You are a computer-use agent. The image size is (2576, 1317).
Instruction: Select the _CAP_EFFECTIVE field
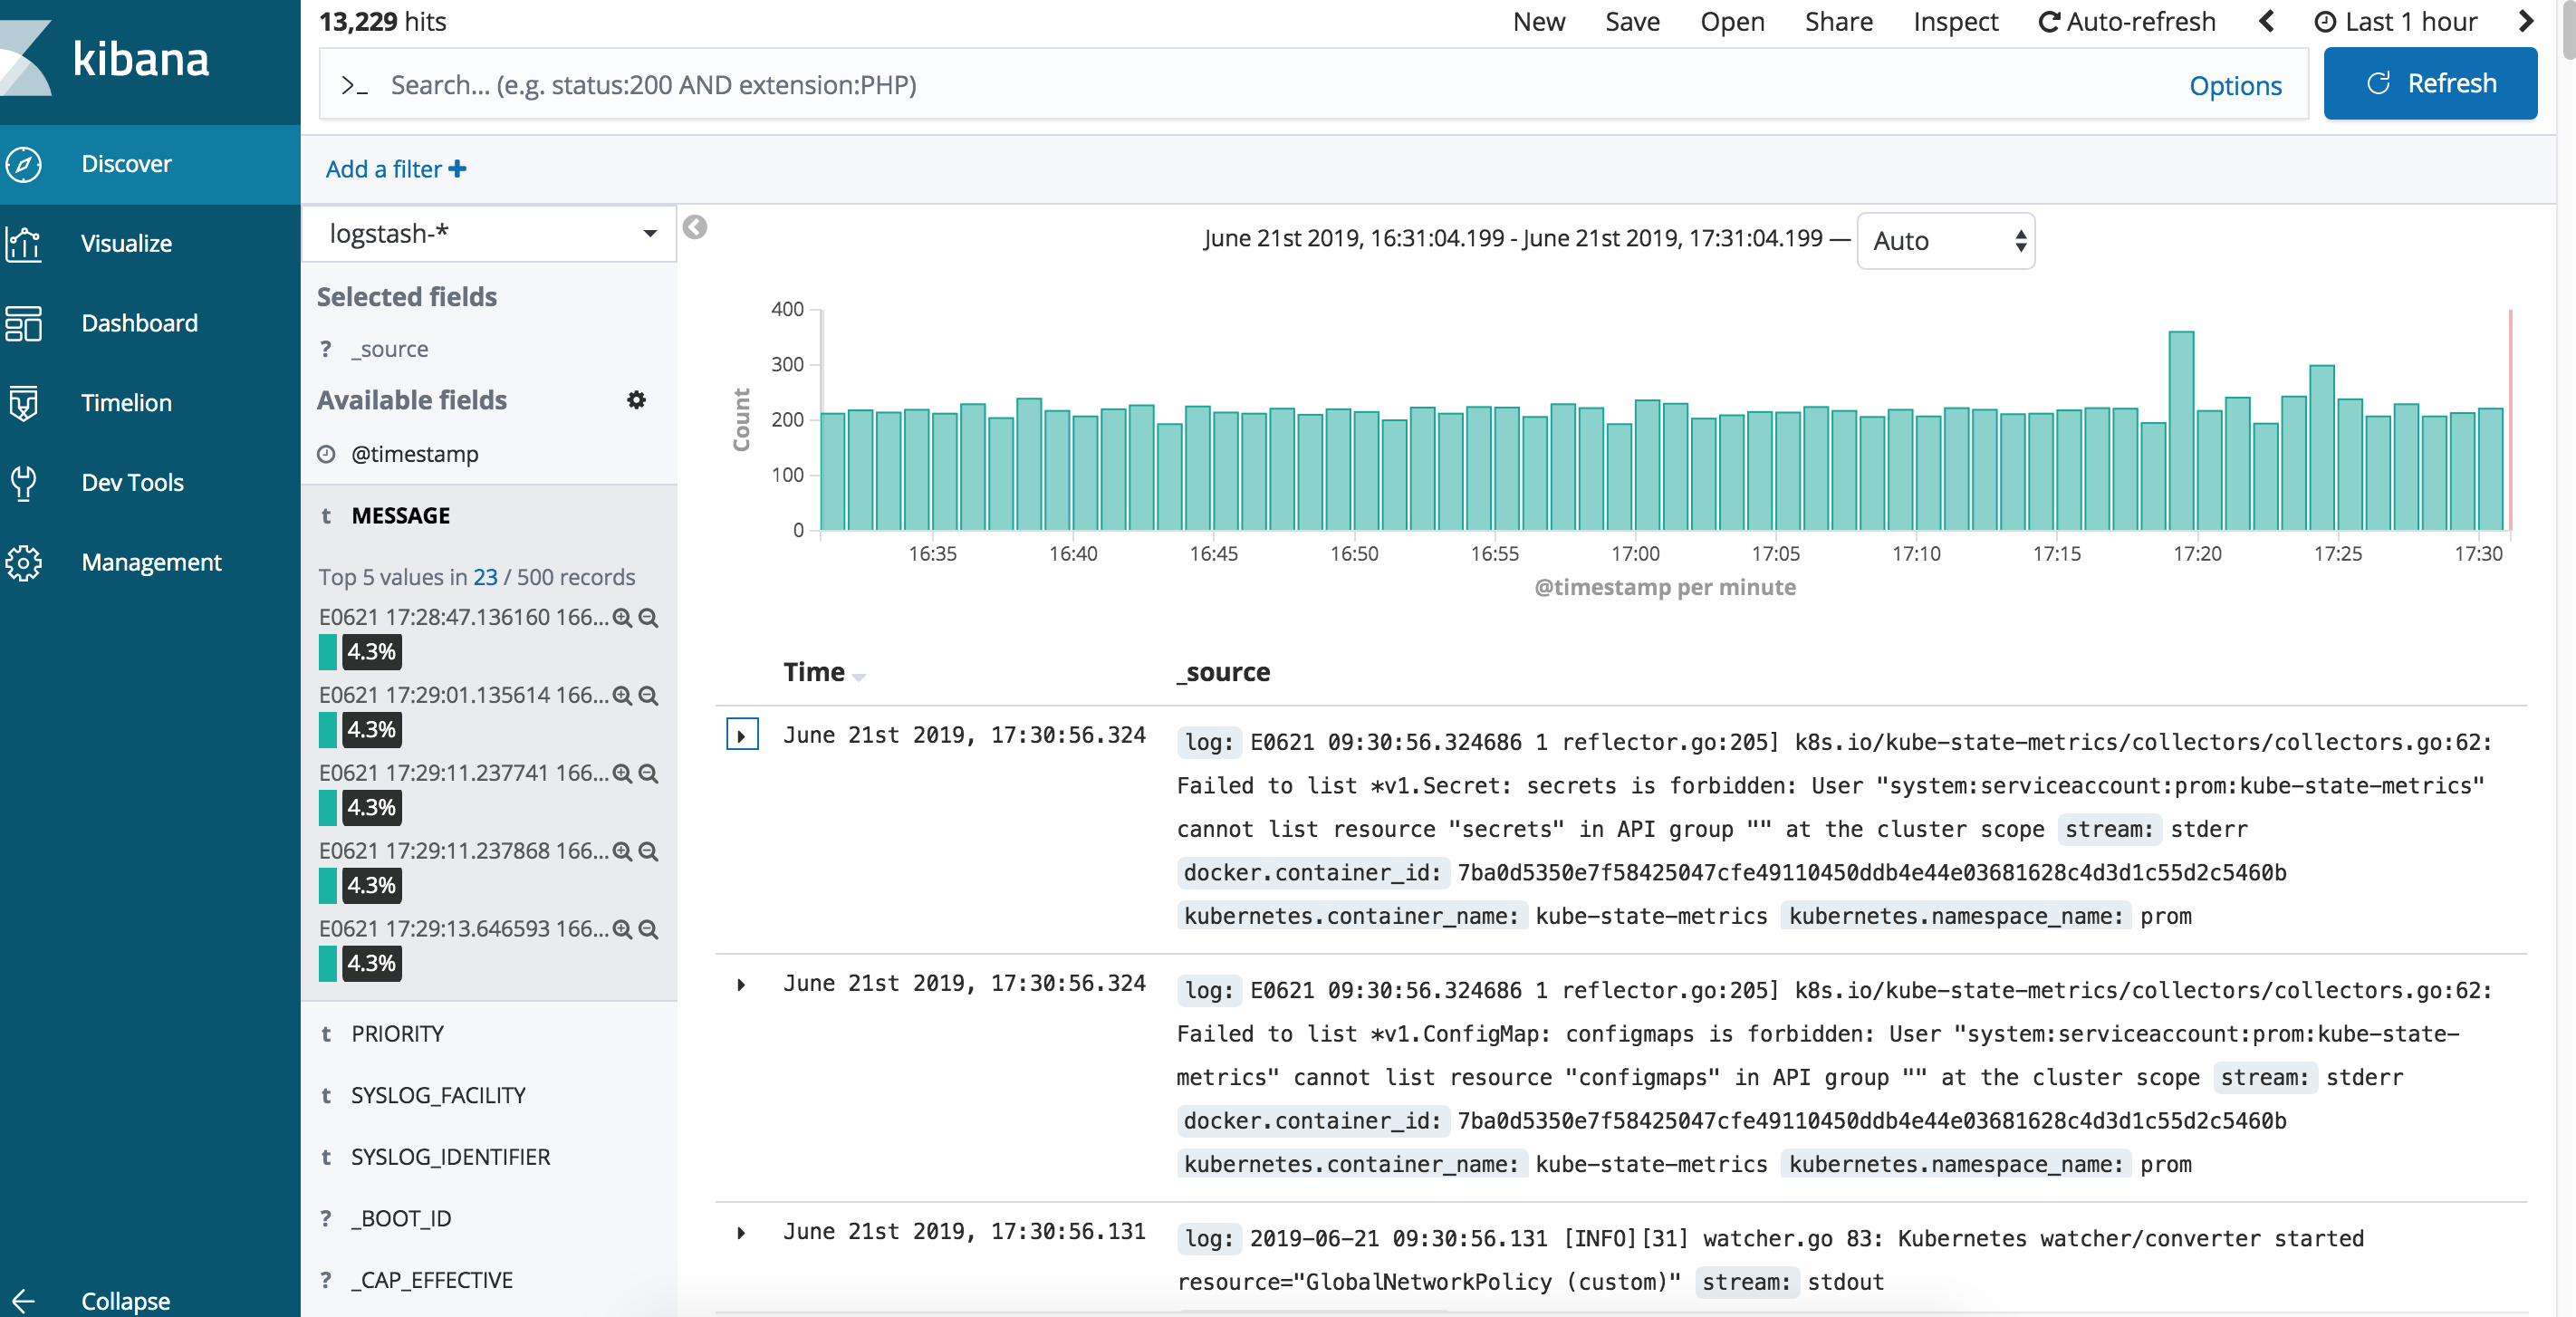tap(432, 1280)
